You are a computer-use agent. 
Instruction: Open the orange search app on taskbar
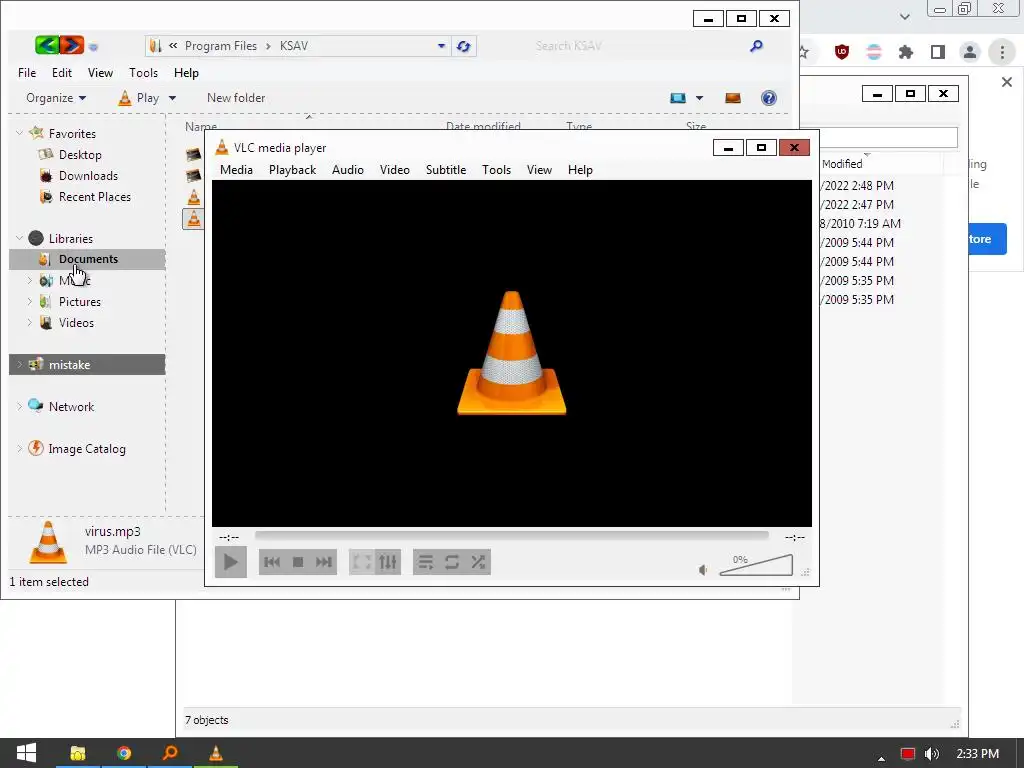[170, 753]
